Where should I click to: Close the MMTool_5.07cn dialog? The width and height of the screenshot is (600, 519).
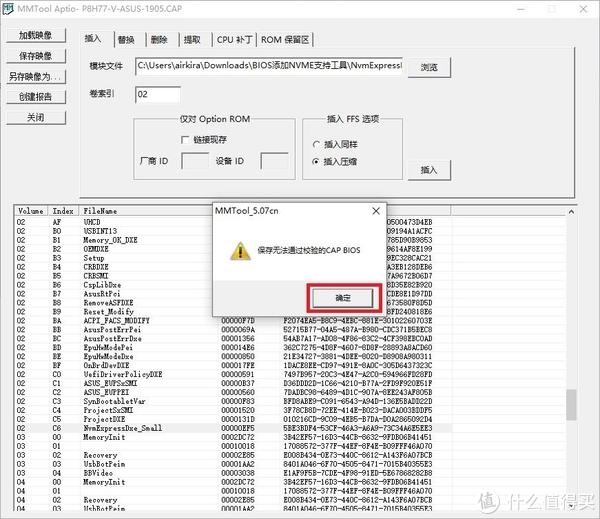pos(376,211)
